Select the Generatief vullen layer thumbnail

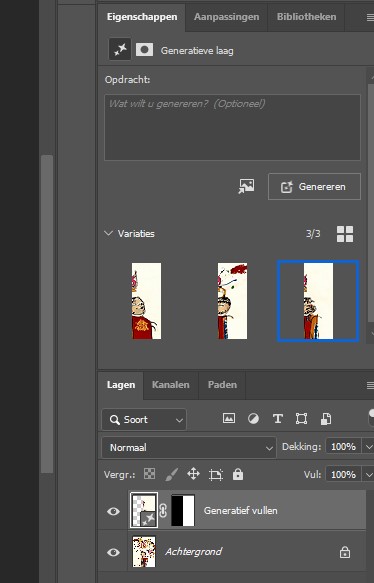(144, 510)
